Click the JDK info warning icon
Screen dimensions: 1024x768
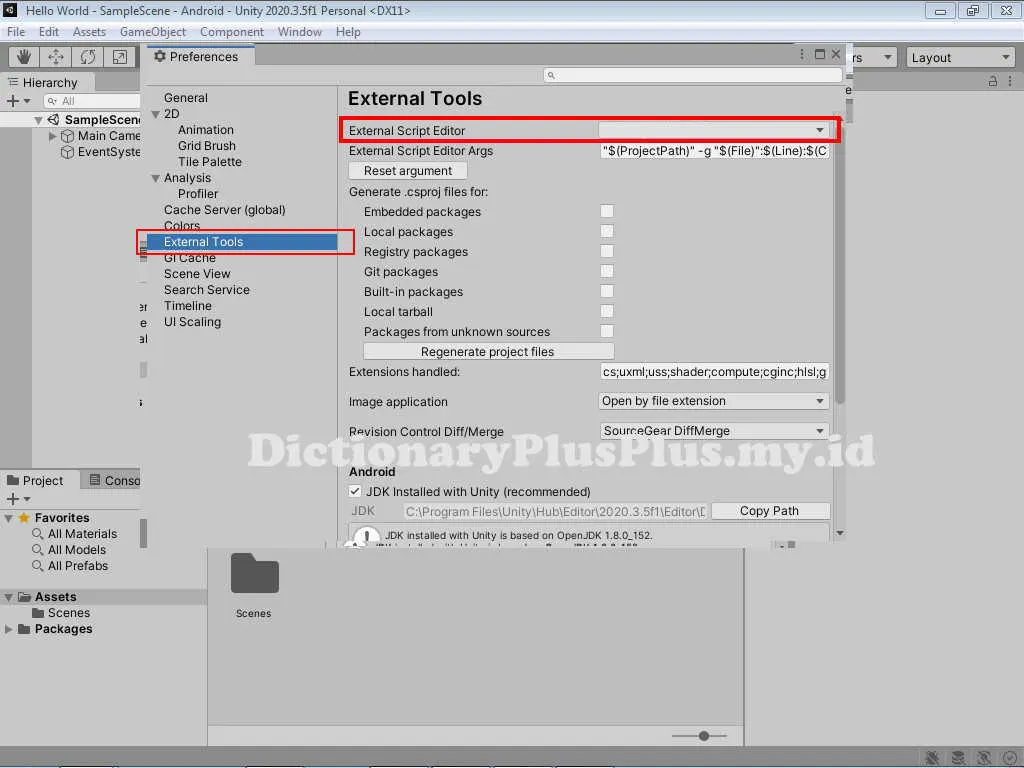click(x=367, y=537)
